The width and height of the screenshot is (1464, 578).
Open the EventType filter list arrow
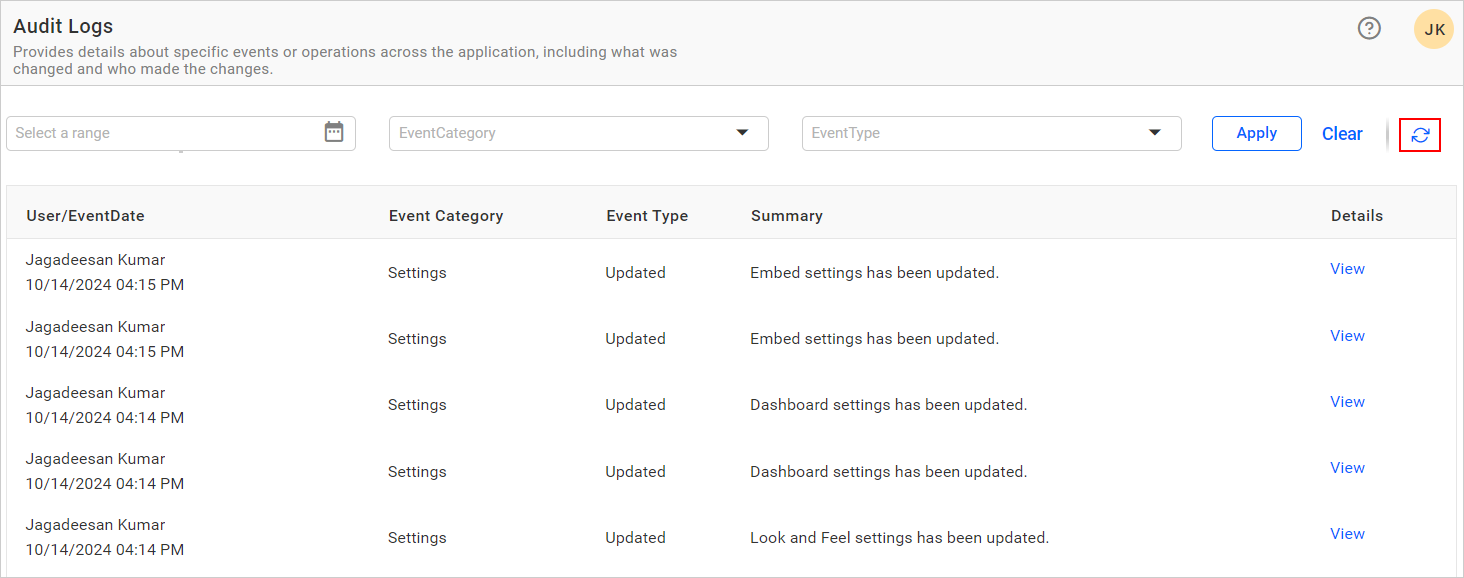tap(1155, 132)
